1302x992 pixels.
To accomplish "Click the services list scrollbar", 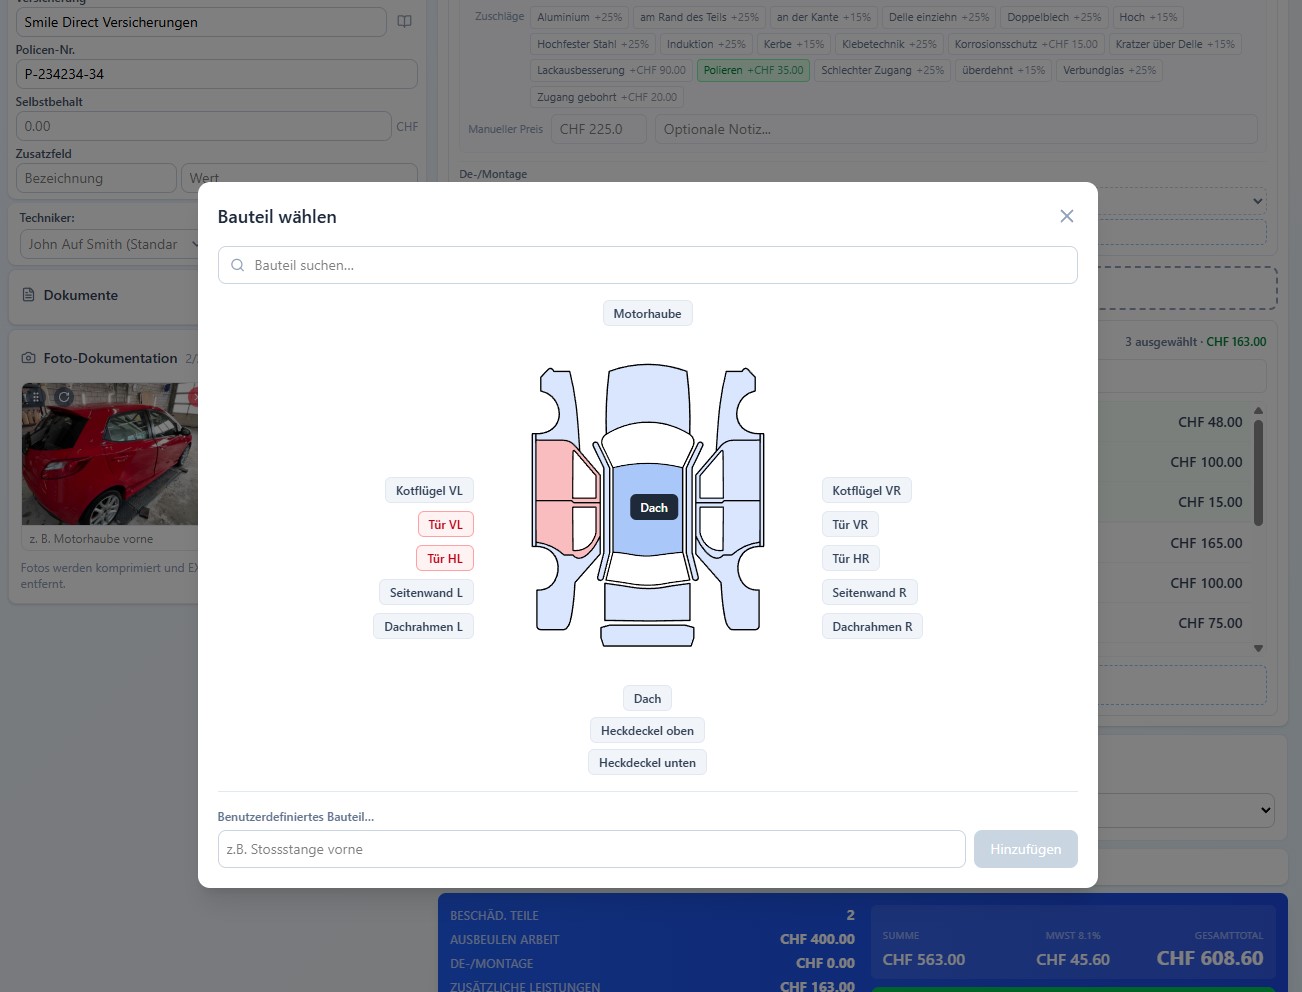I will pos(1258,472).
